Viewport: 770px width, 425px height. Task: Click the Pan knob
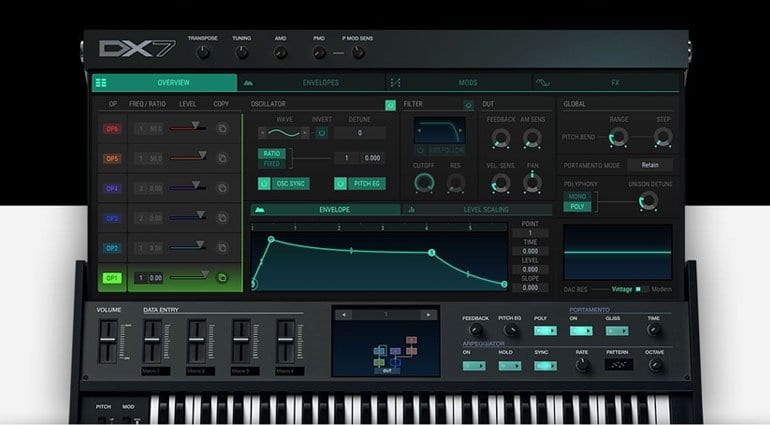(532, 183)
